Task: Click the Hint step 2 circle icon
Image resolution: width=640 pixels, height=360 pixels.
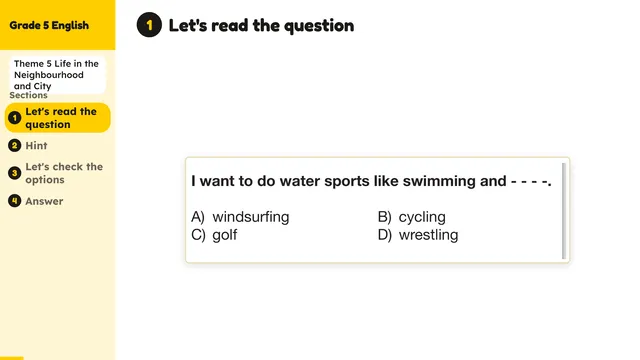Action: click(x=15, y=145)
